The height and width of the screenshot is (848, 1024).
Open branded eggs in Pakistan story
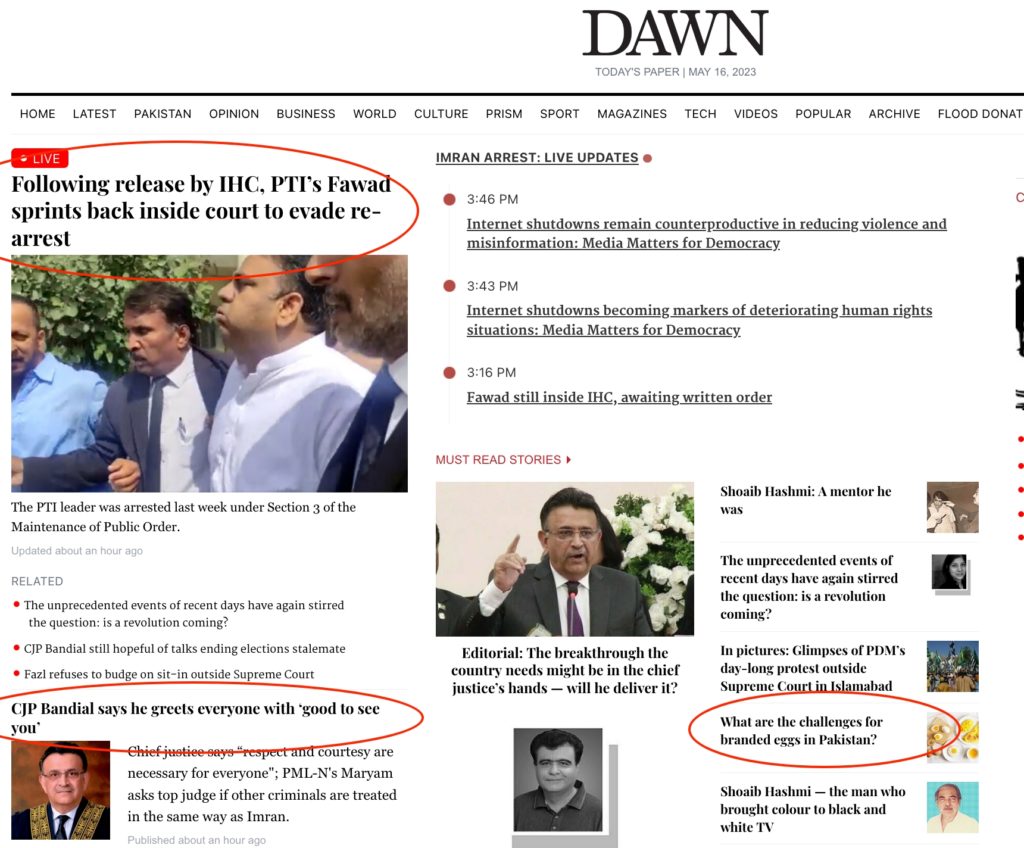click(801, 730)
